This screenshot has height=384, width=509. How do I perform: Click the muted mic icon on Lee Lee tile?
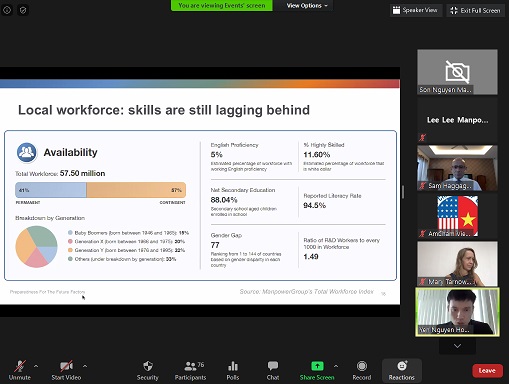coord(423,137)
